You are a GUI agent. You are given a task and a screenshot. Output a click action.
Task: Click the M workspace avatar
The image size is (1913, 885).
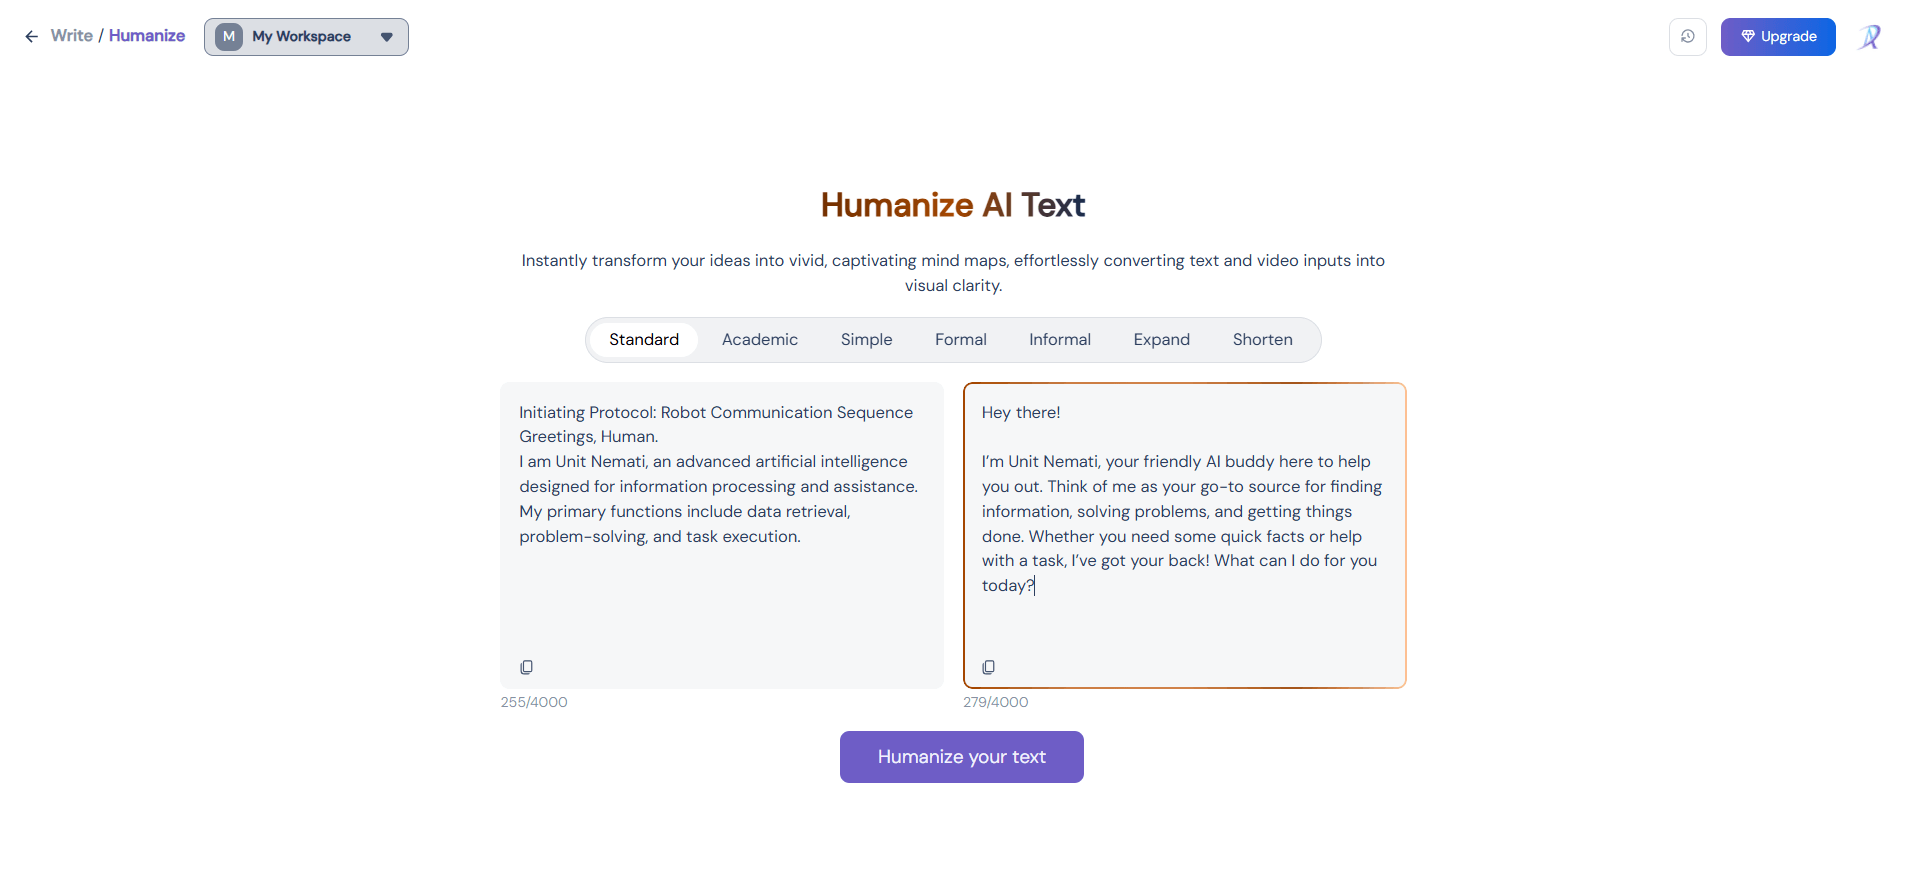point(229,37)
